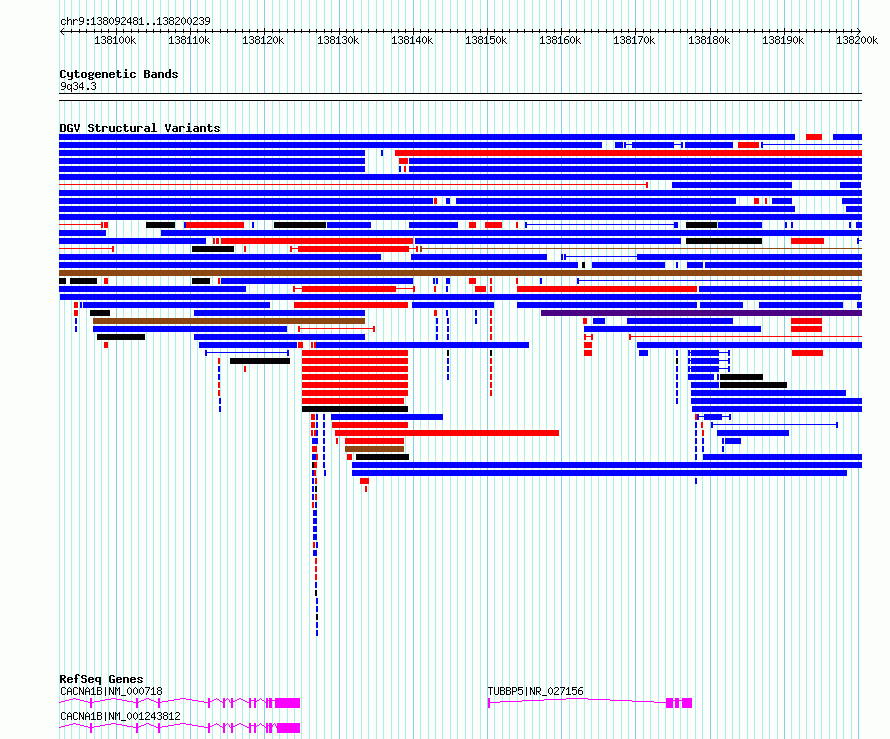
Task: Open the RefSeq Genes track title
Action: pos(101,679)
